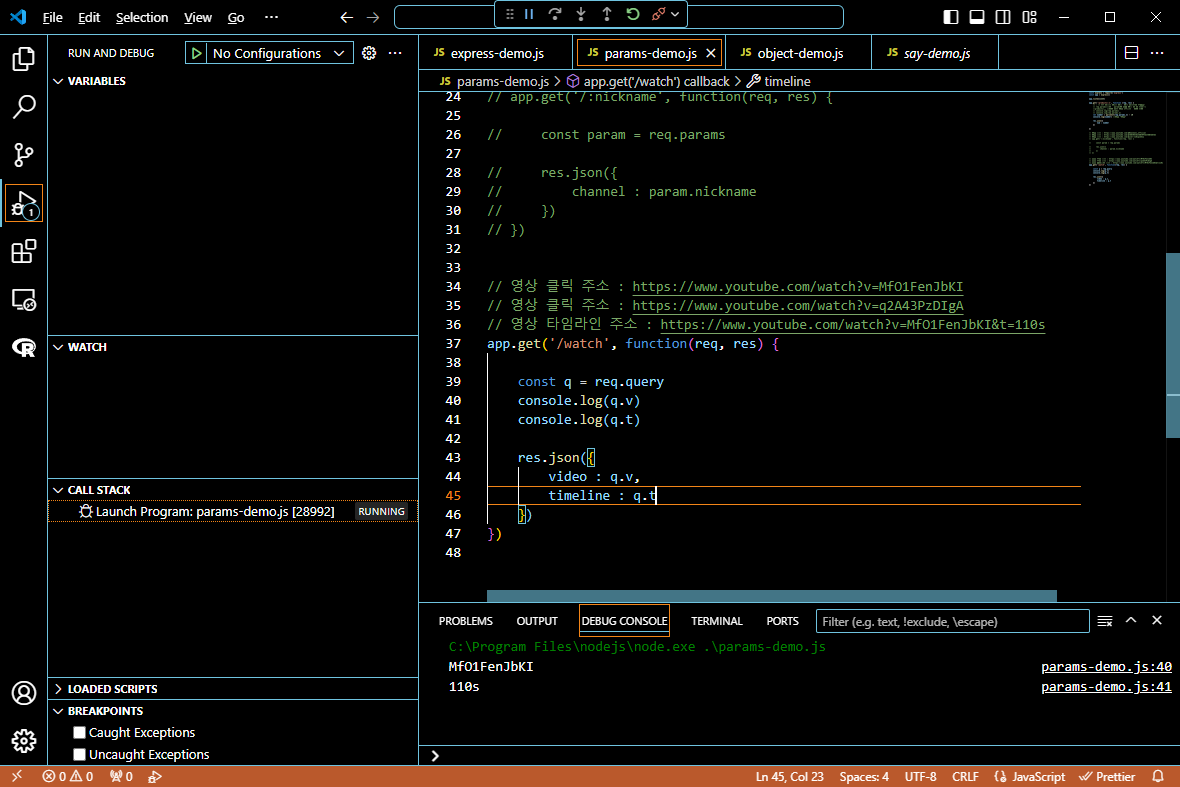The height and width of the screenshot is (787, 1180).
Task: Toggle the bottom panel layout icon
Action: click(x=977, y=17)
